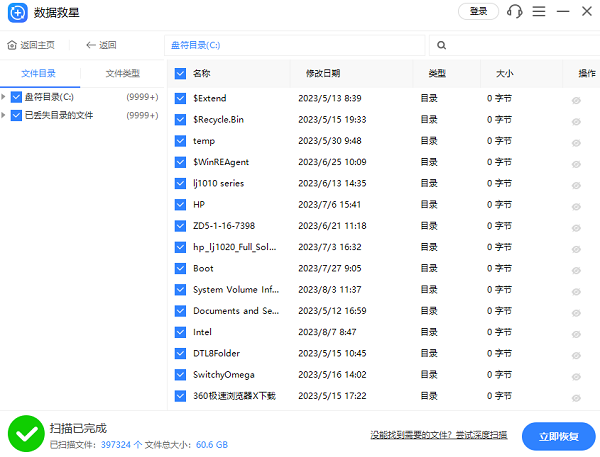
Task: Click 盘符目录(C:) breadcrumb path
Action: [x=196, y=45]
